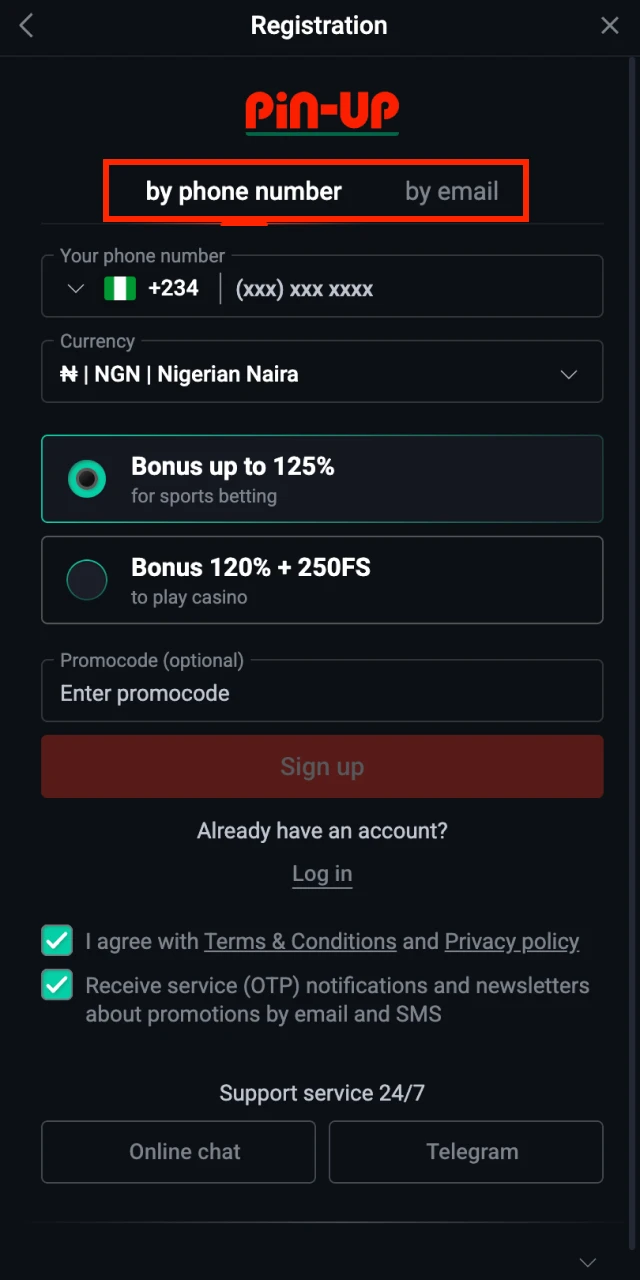Uncheck the notifications and newsletters checkbox
The width and height of the screenshot is (640, 1280).
(x=57, y=986)
